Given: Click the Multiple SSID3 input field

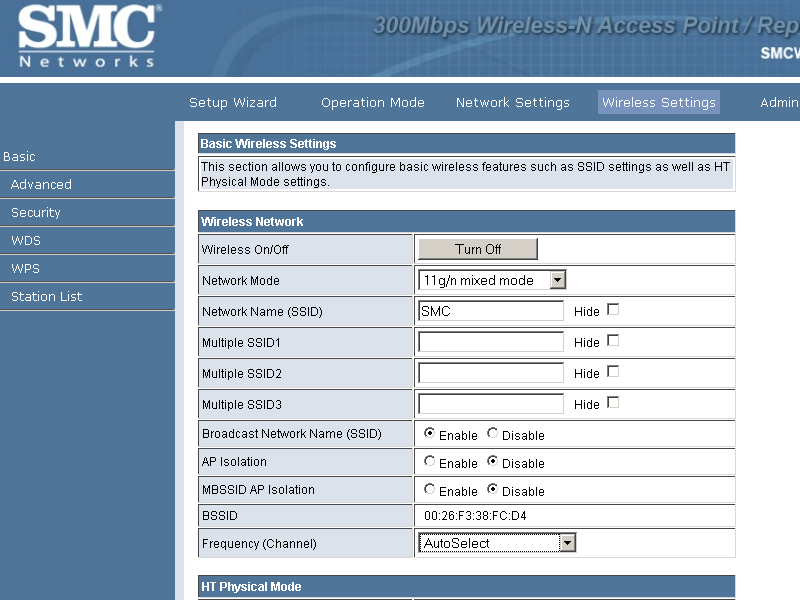Looking at the screenshot, I should pos(491,404).
